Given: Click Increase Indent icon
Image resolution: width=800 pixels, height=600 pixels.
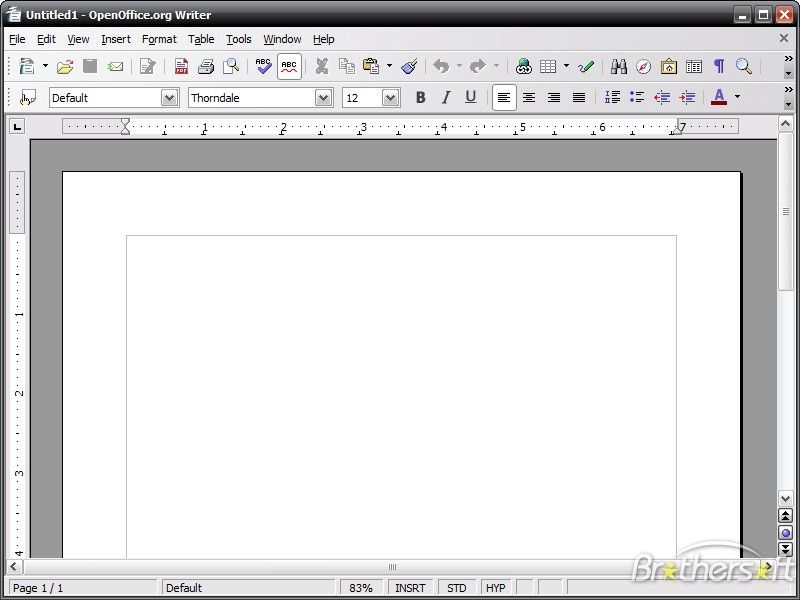Looking at the screenshot, I should (x=688, y=97).
